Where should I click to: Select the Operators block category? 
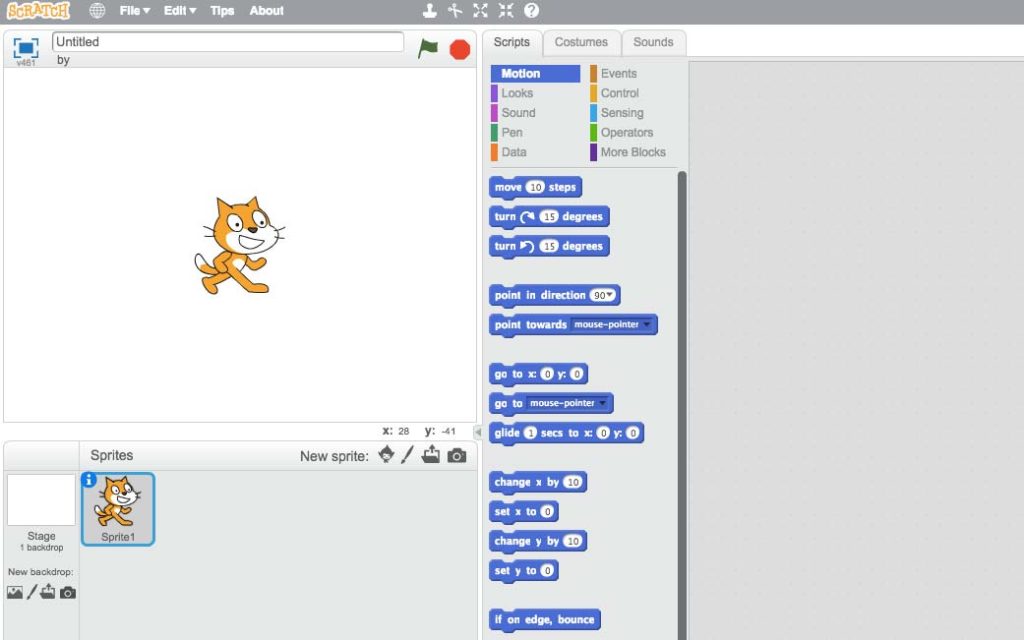(x=626, y=133)
